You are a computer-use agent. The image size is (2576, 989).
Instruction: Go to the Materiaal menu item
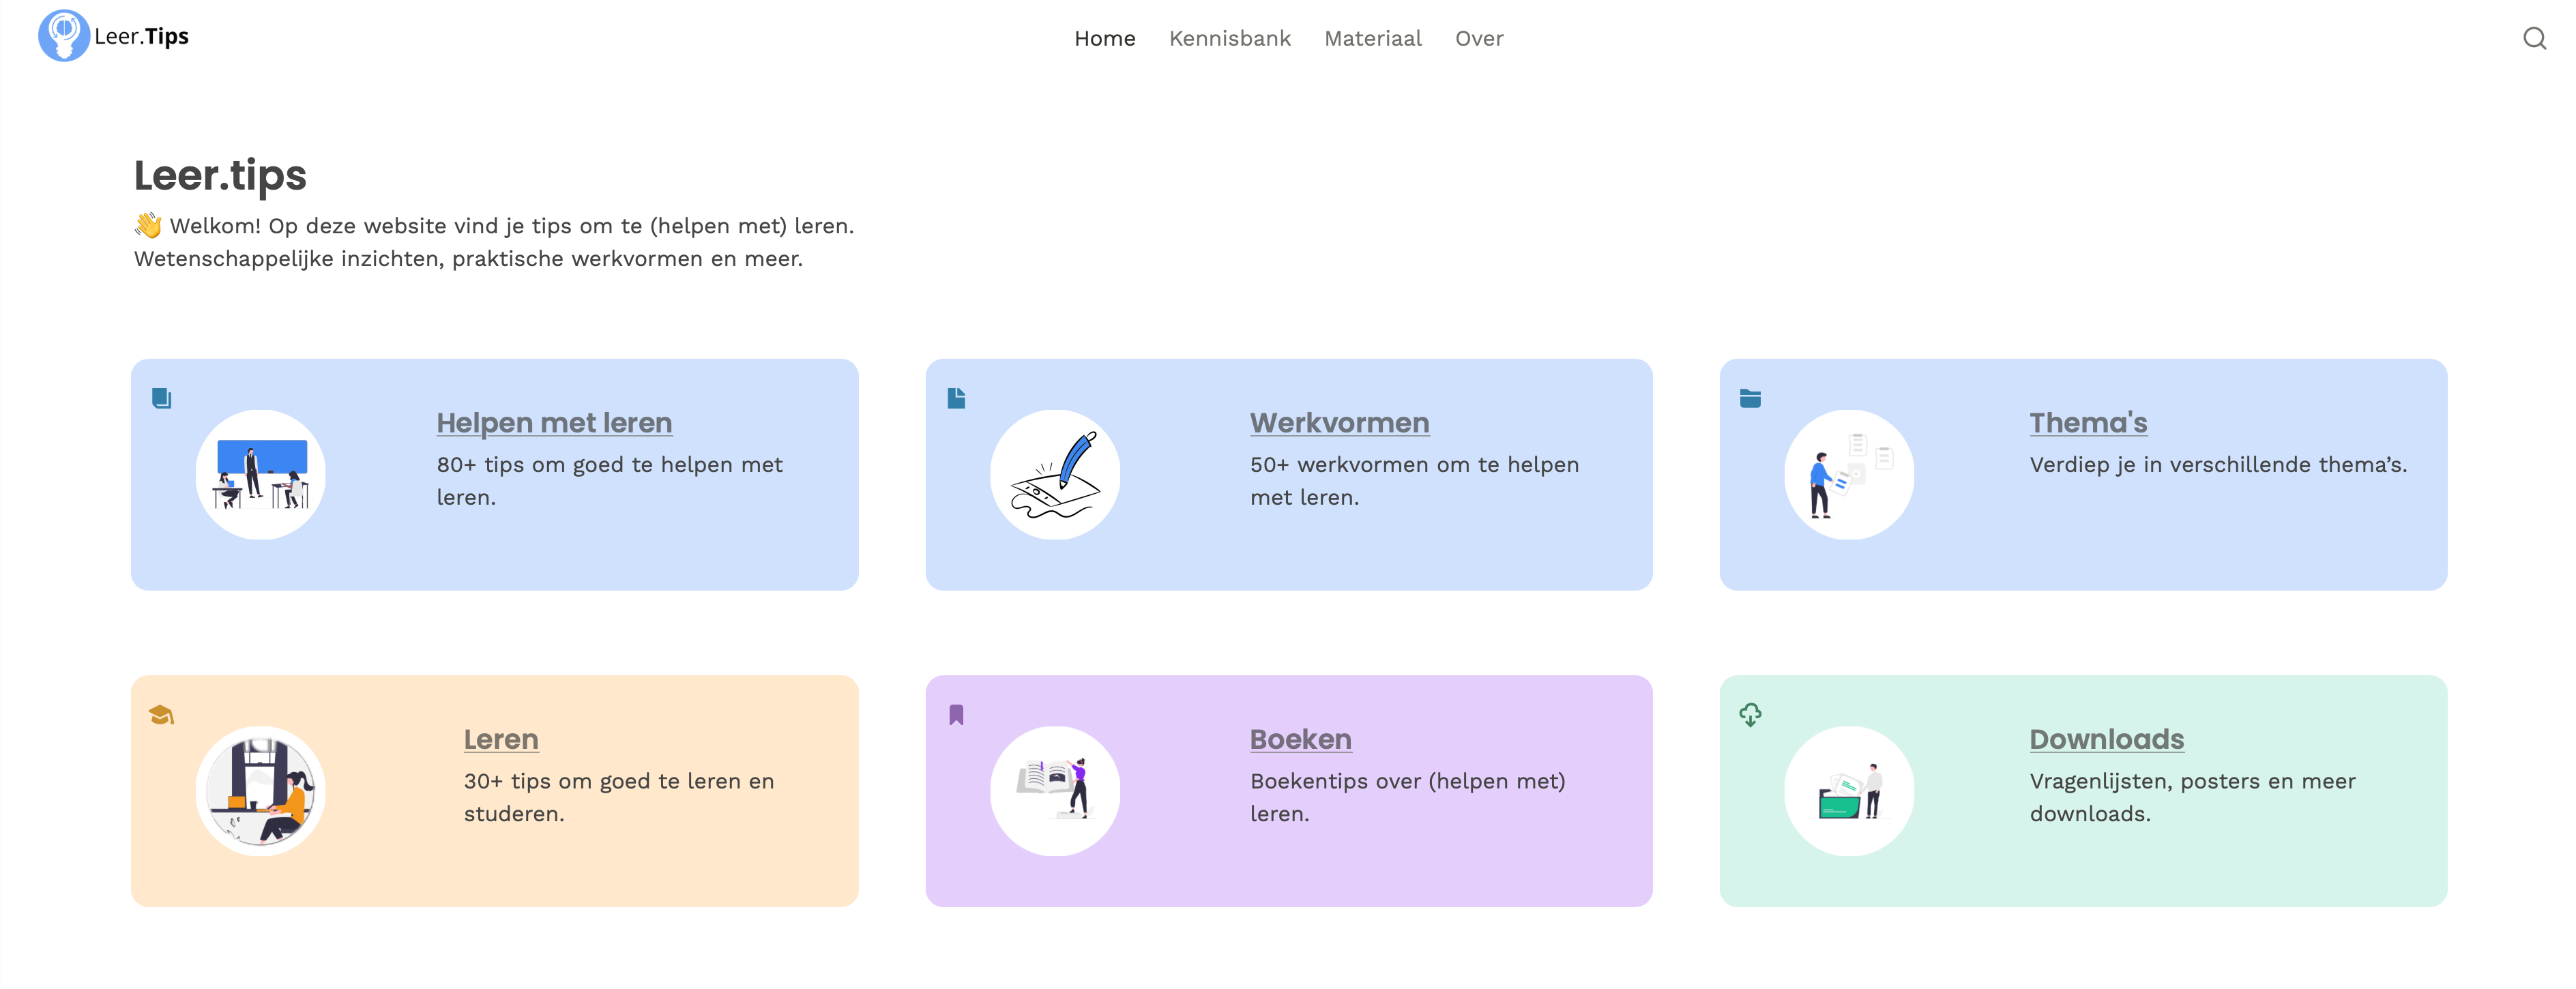[x=1372, y=38]
